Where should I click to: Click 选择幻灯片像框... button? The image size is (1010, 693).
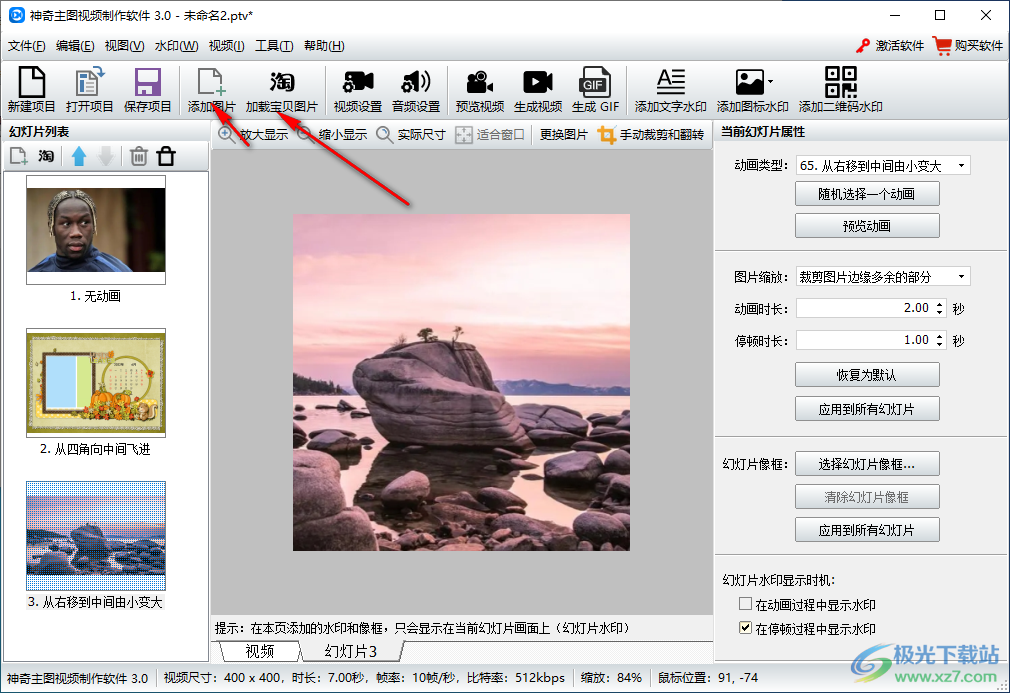pyautogui.click(x=867, y=464)
